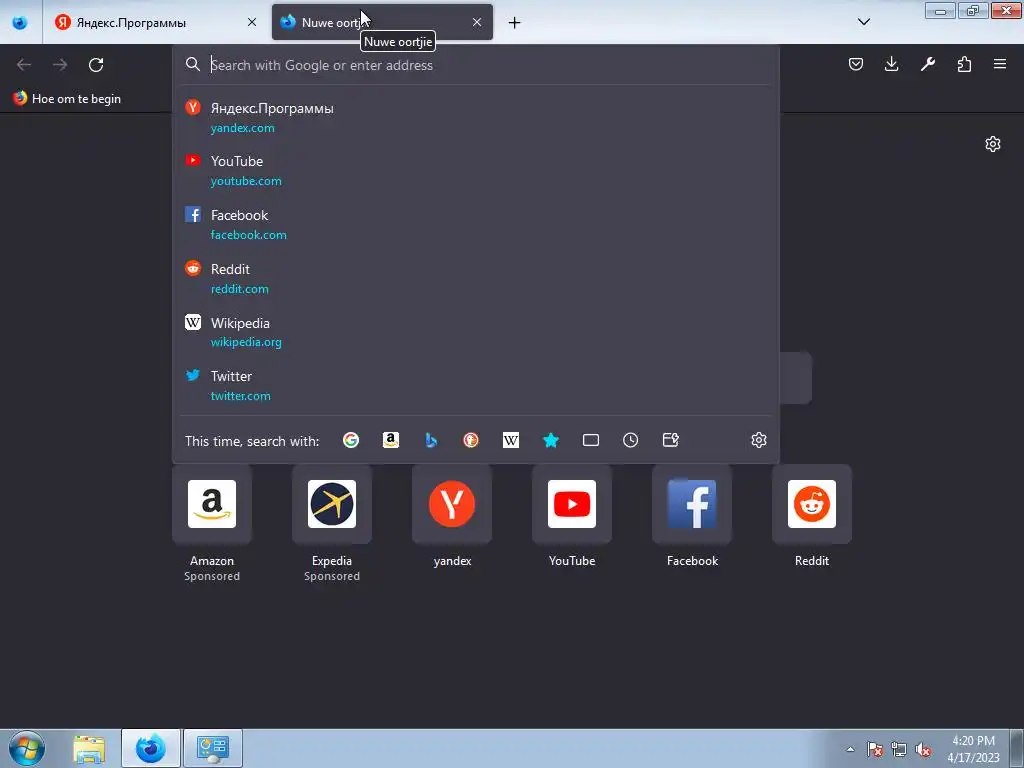
Task: Open developer tools wrench icon
Action: click(x=927, y=64)
